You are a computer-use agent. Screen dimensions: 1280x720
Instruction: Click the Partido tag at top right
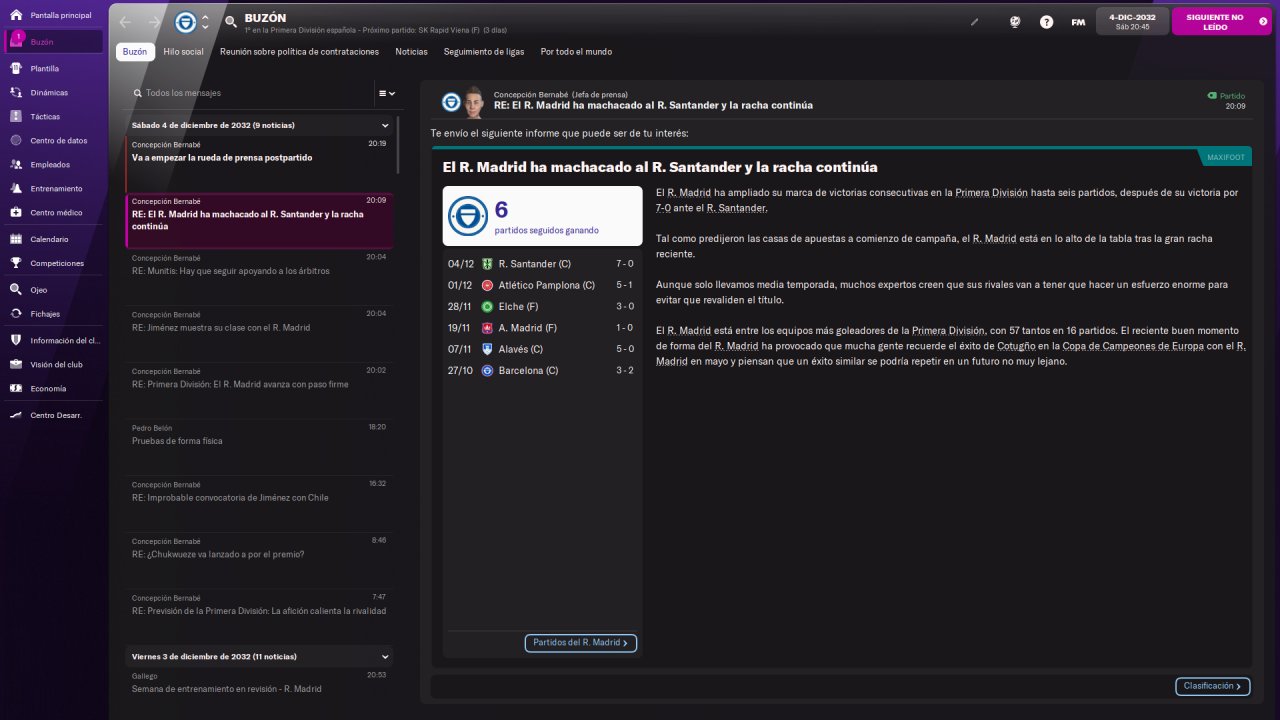click(1227, 96)
